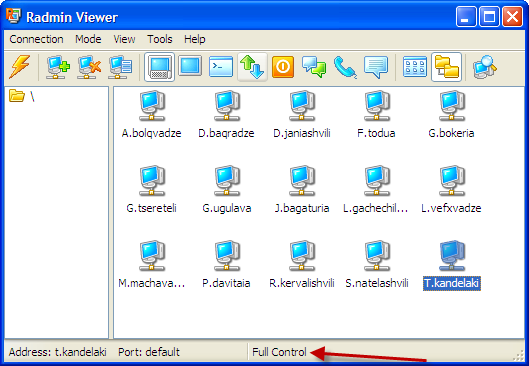Close the Radmin Viewer window
This screenshot has width=529, height=366.
coord(512,16)
